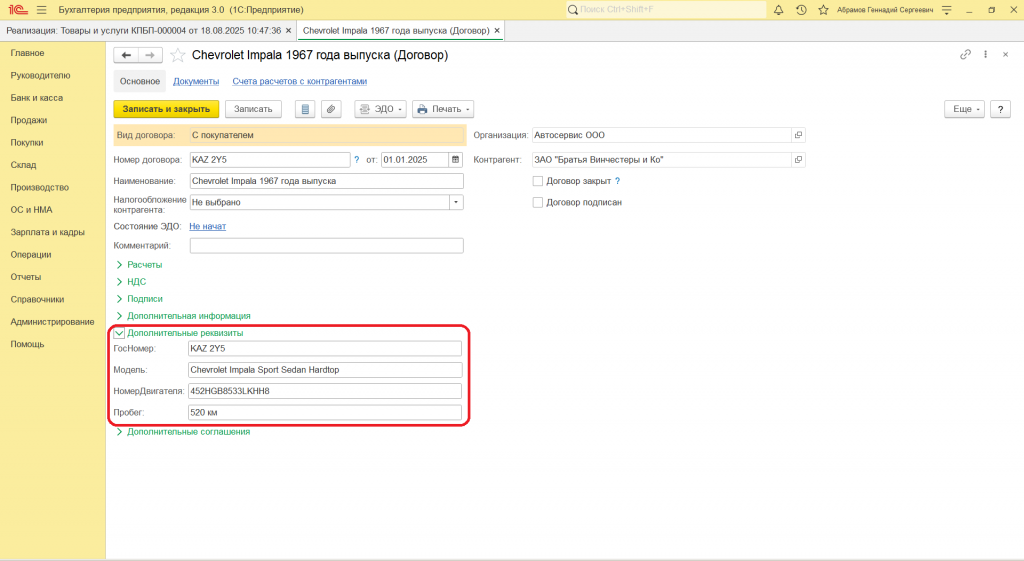The image size is (1024, 561).
Task: Click the Модель input field
Action: coord(325,370)
